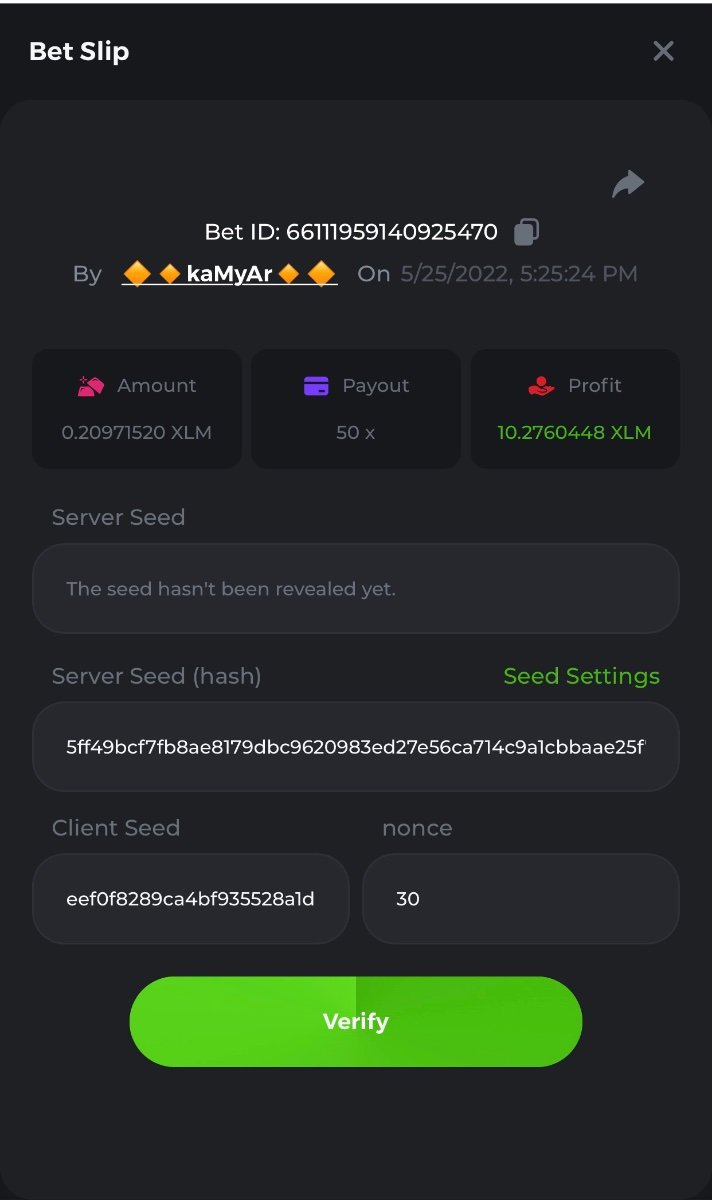
Task: Click the Server Seed (hash) label
Action: tap(156, 676)
